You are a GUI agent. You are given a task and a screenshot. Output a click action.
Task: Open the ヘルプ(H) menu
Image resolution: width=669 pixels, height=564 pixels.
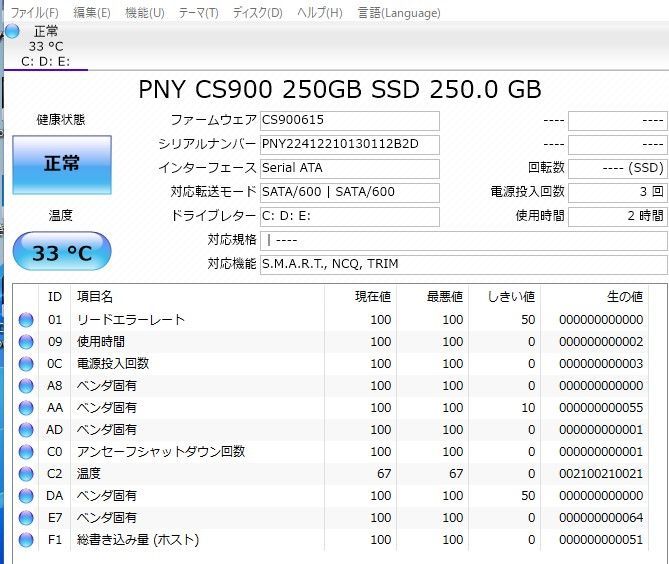[320, 12]
